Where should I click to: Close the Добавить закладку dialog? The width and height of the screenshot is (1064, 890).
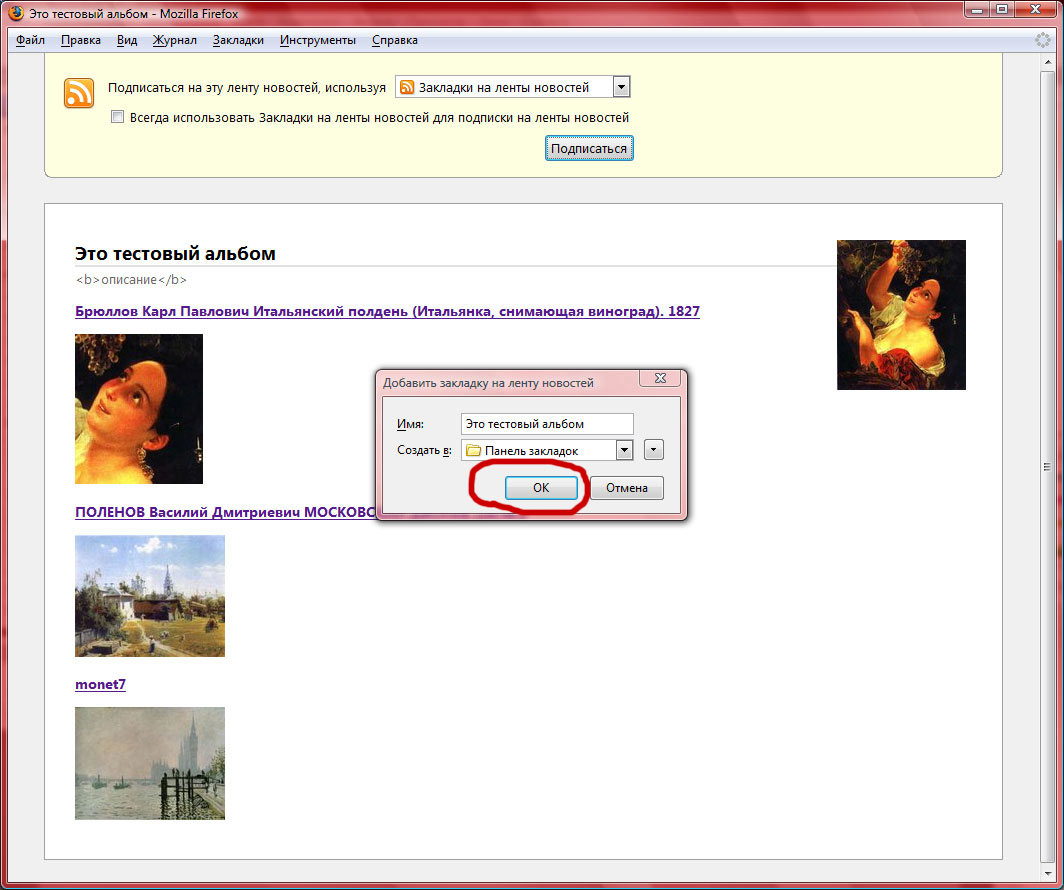tap(660, 379)
